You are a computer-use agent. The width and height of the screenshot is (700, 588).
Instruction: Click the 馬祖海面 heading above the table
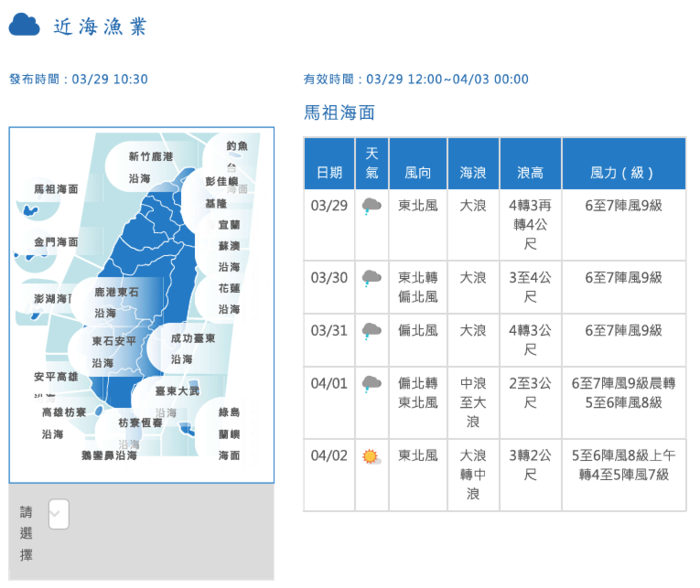(x=339, y=113)
